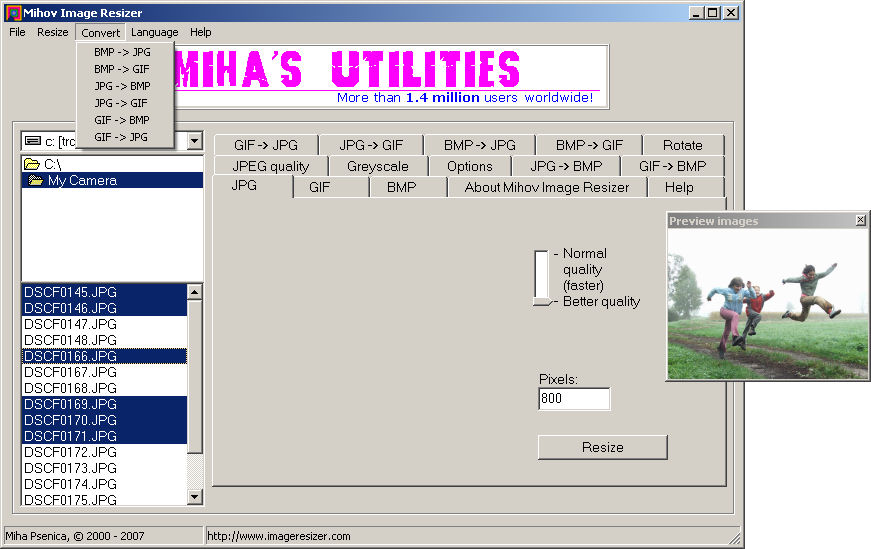This screenshot has height=549, width=871.
Task: Choose GIF -> BMP from Convert menu
Action: pyautogui.click(x=121, y=120)
